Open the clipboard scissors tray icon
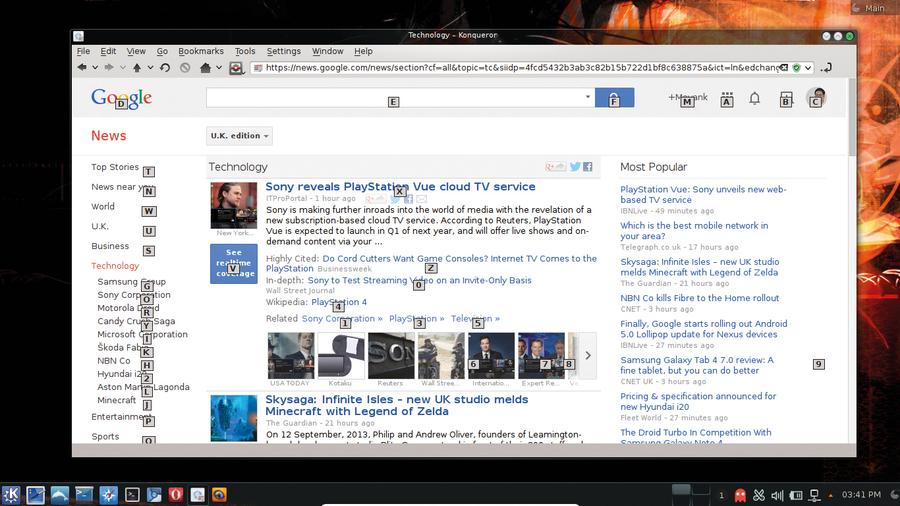 click(759, 495)
